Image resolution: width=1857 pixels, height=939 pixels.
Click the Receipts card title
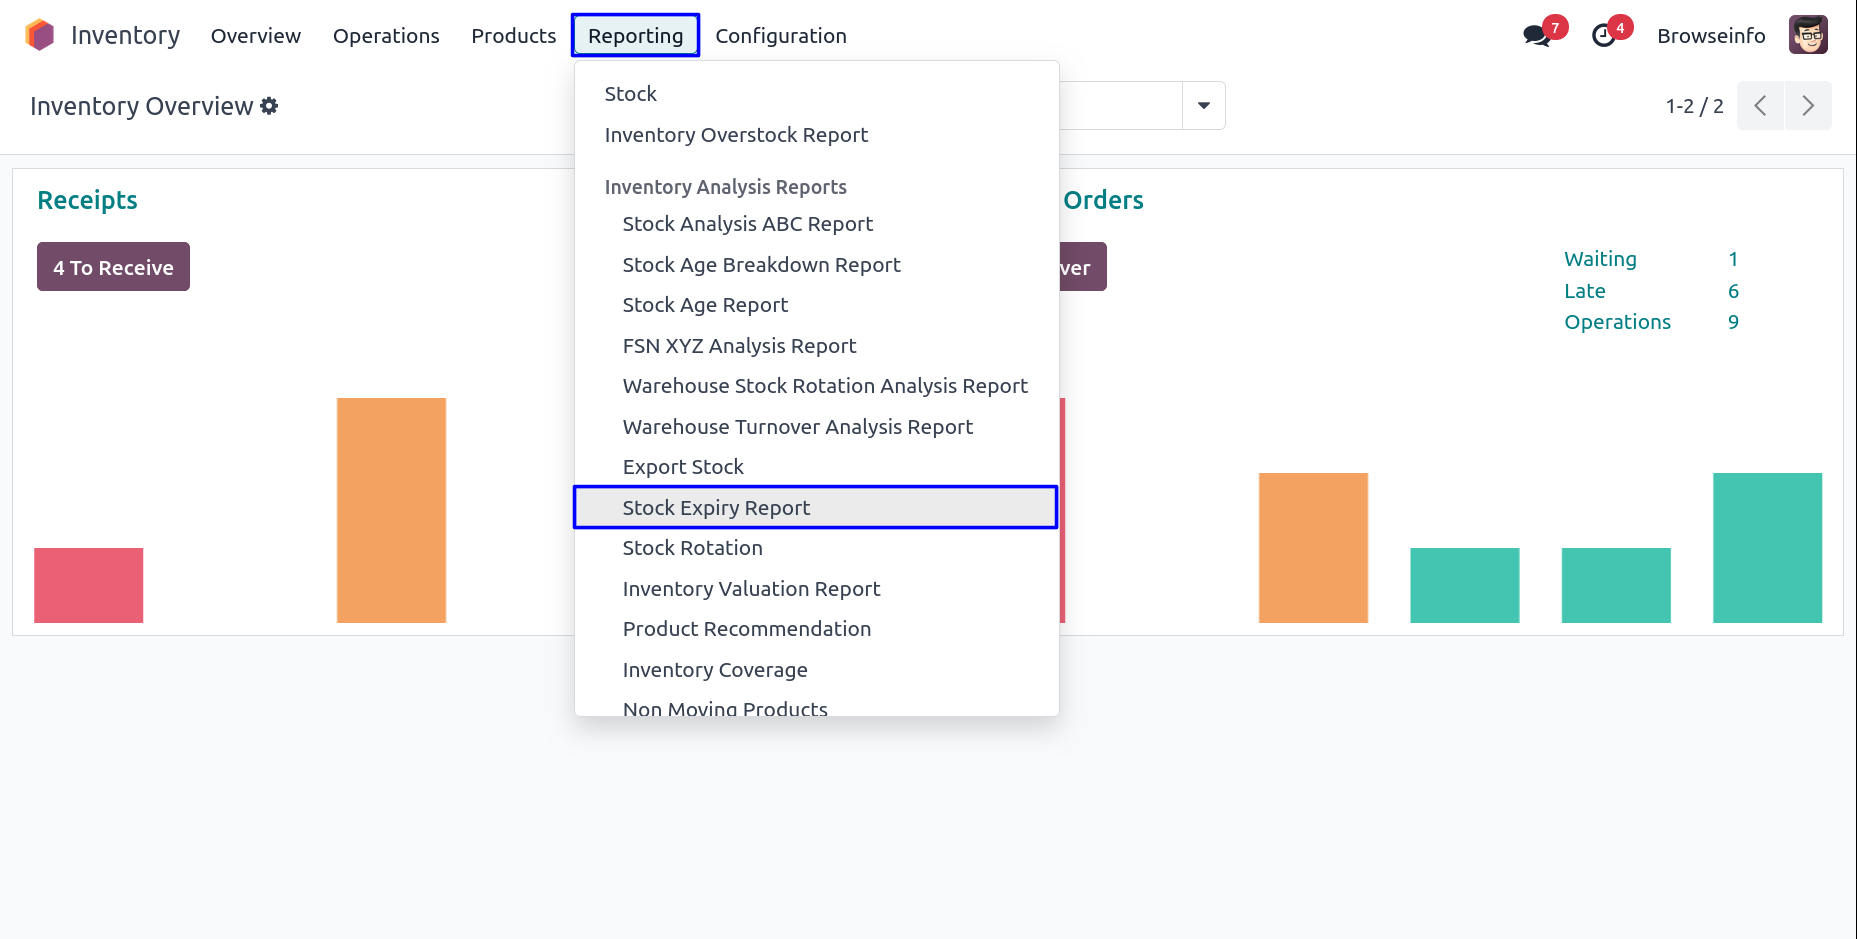click(87, 200)
